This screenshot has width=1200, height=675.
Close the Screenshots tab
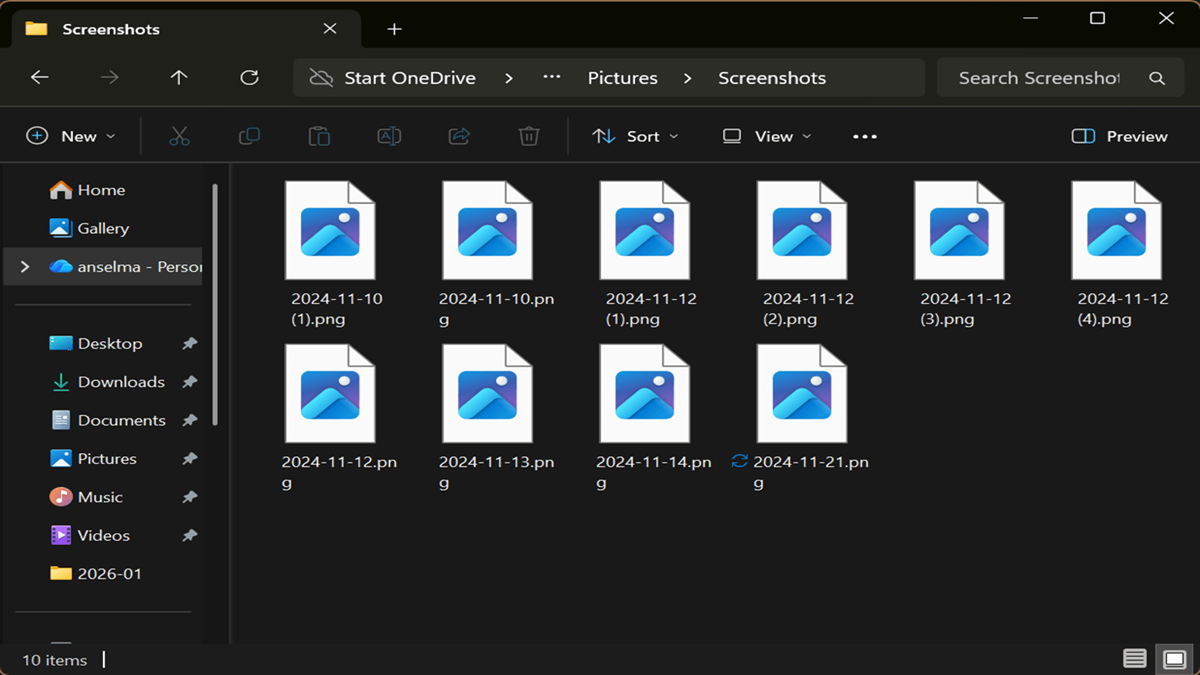330,29
